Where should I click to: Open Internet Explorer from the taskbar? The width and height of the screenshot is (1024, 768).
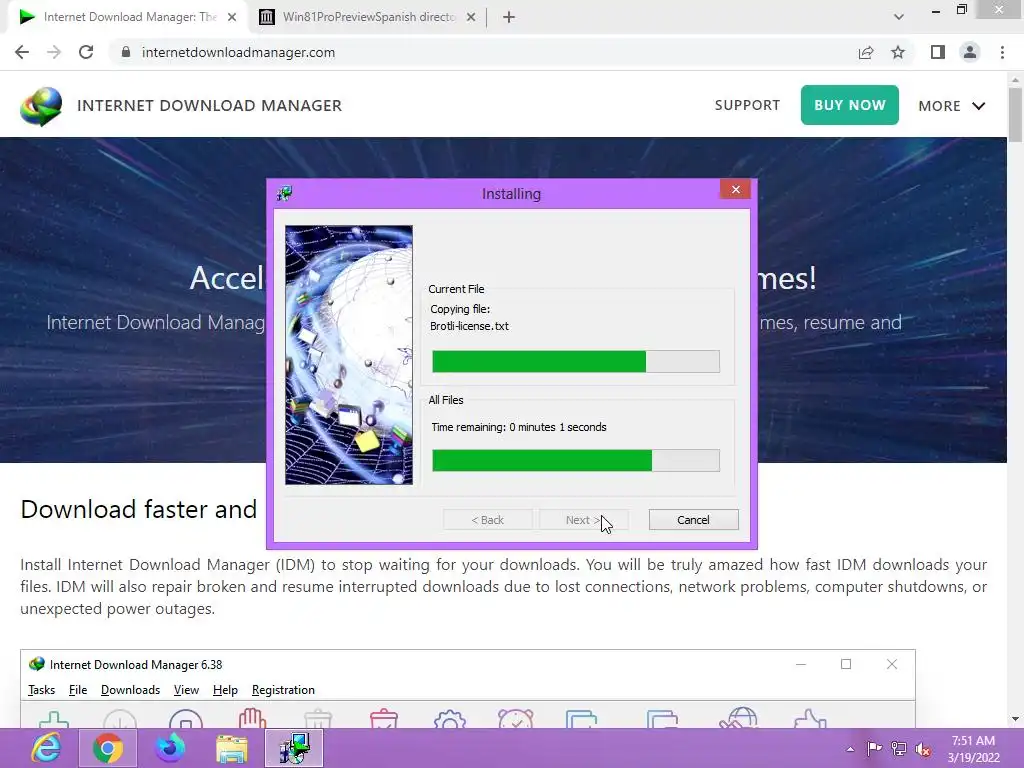[46, 748]
